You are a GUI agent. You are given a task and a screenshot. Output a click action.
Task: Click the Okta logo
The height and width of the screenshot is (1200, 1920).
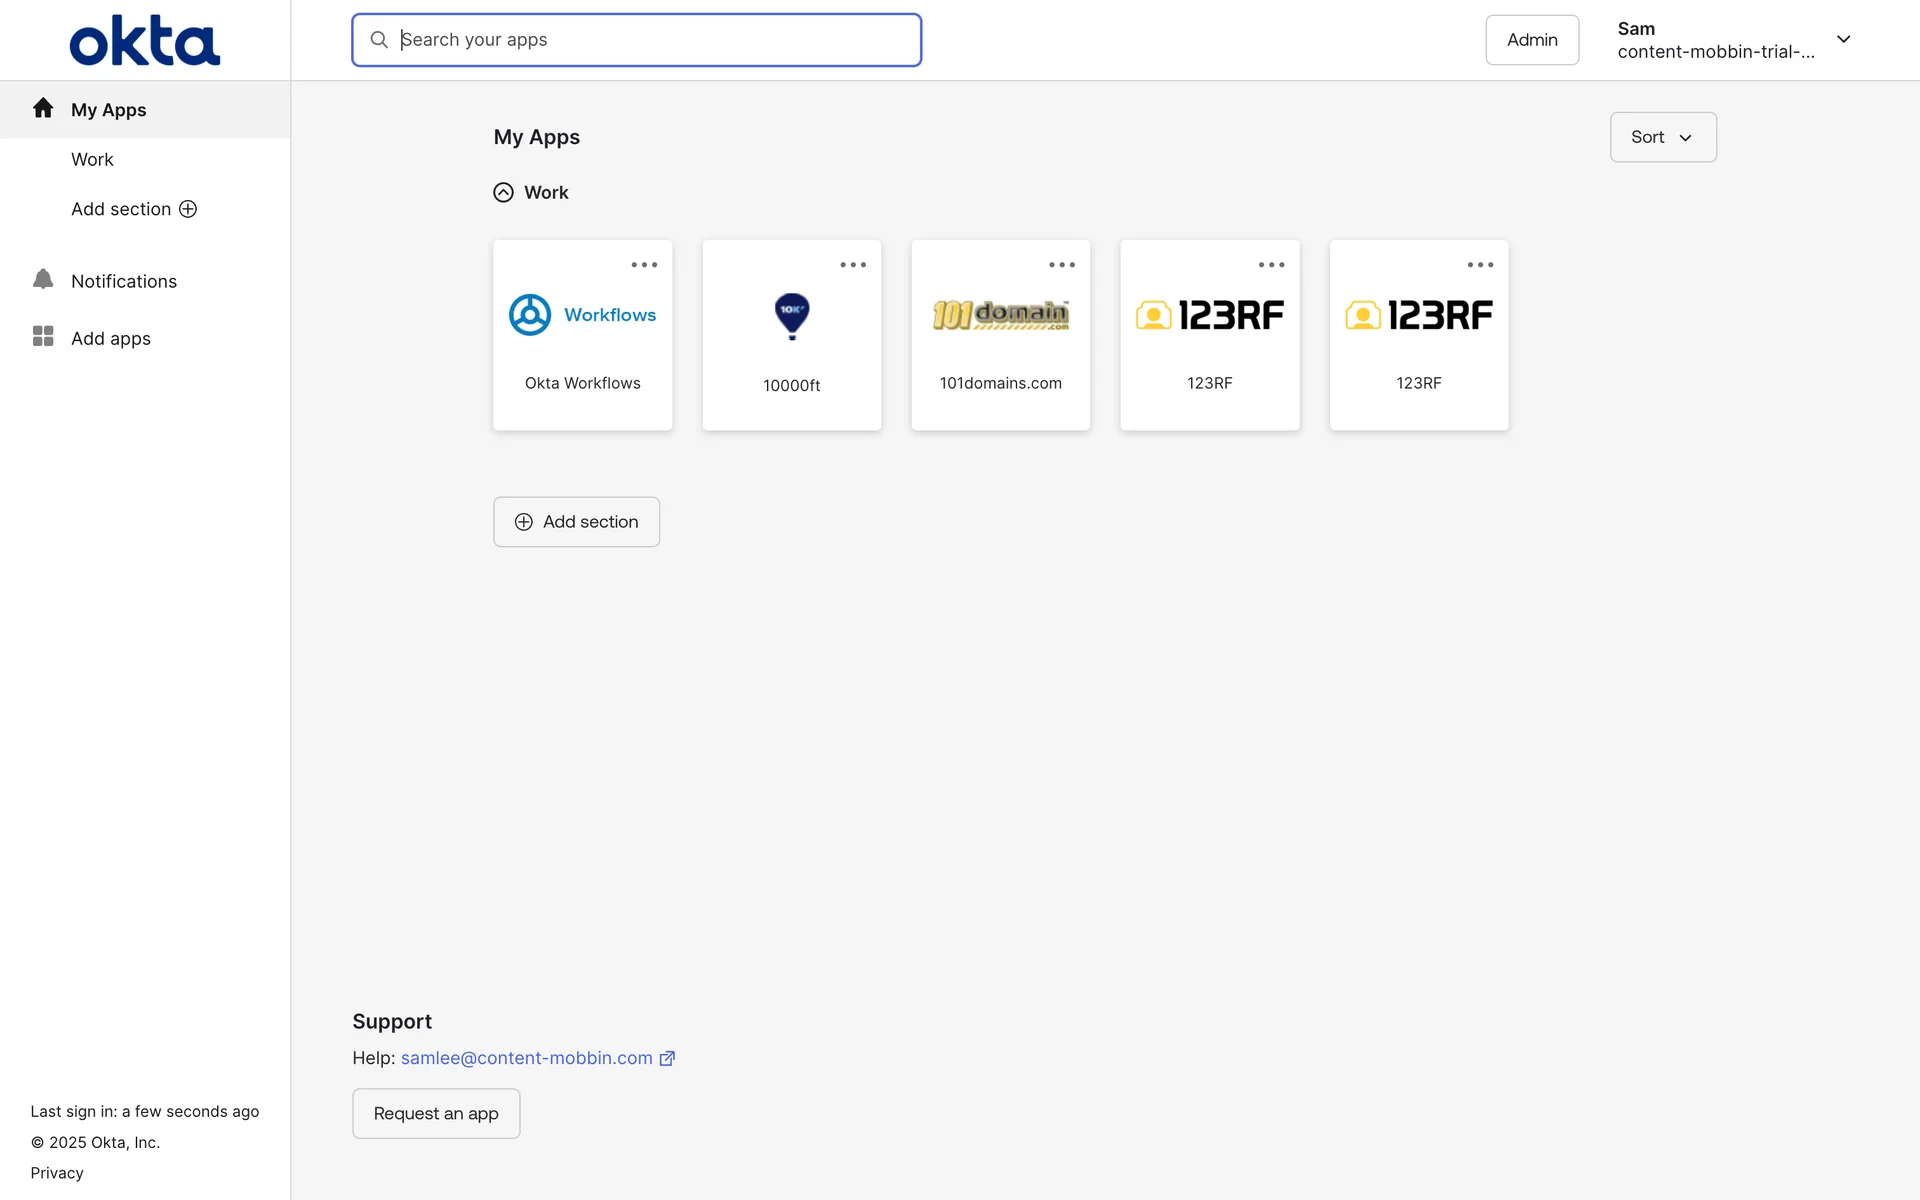pyautogui.click(x=144, y=41)
